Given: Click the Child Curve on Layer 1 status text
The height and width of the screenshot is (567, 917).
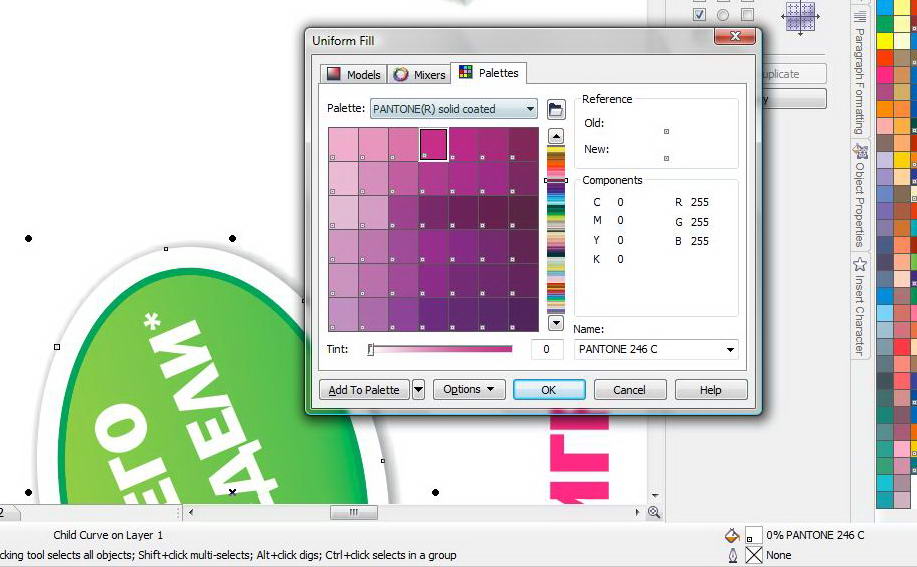Looking at the screenshot, I should pyautogui.click(x=108, y=535).
